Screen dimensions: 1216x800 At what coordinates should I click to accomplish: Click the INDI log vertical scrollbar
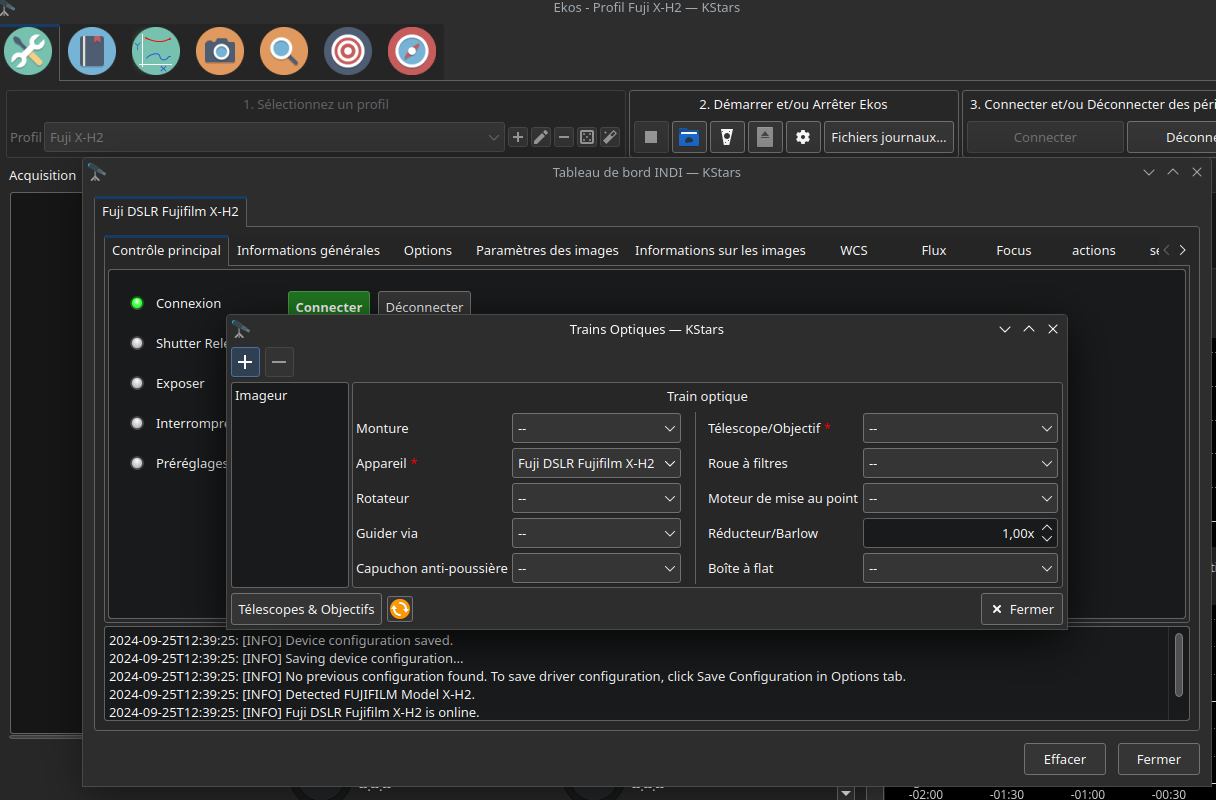pyautogui.click(x=1179, y=664)
